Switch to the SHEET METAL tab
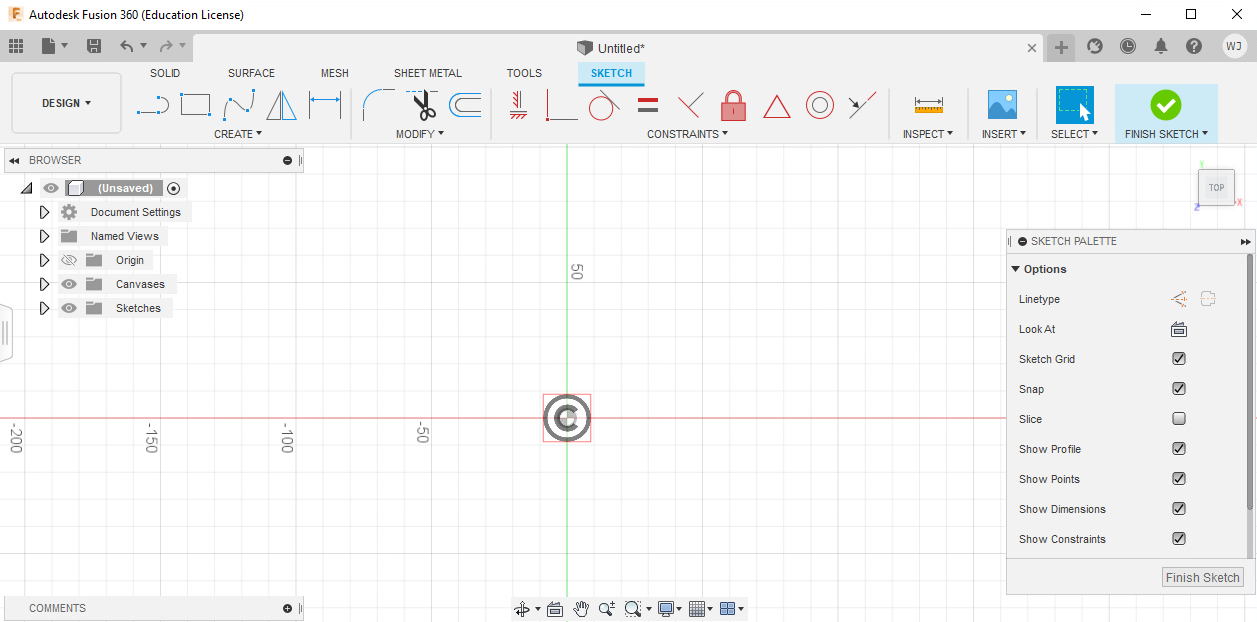Viewport: 1257px width, 622px height. (x=428, y=72)
